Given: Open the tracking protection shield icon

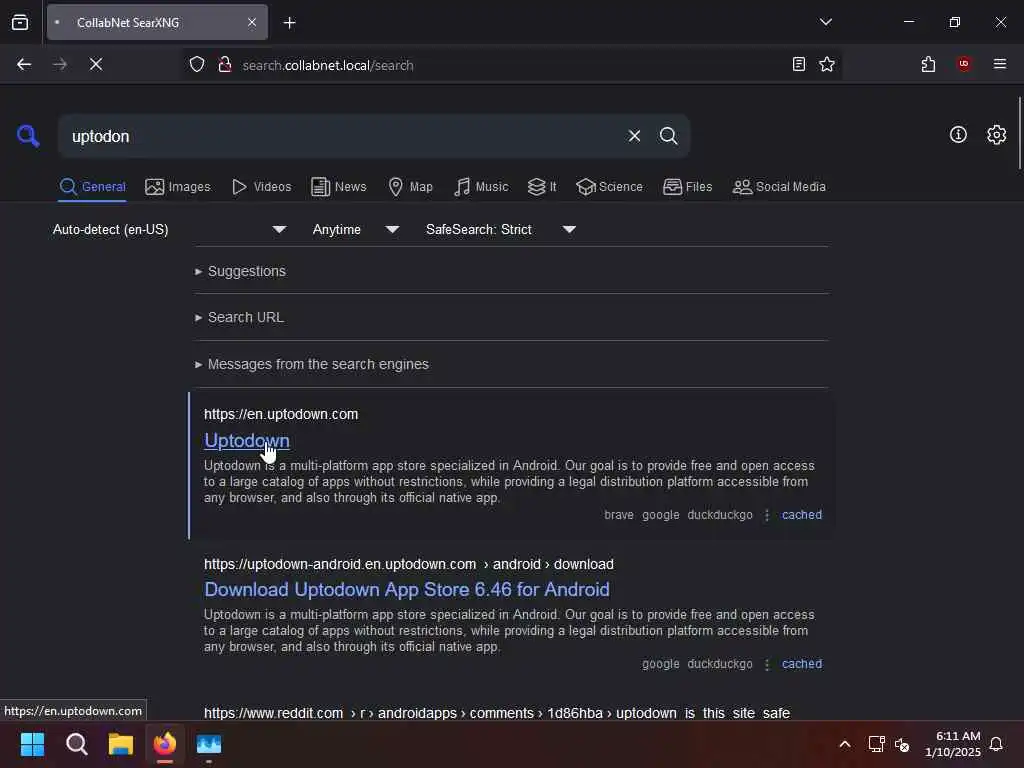Looking at the screenshot, I should pyautogui.click(x=197, y=64).
